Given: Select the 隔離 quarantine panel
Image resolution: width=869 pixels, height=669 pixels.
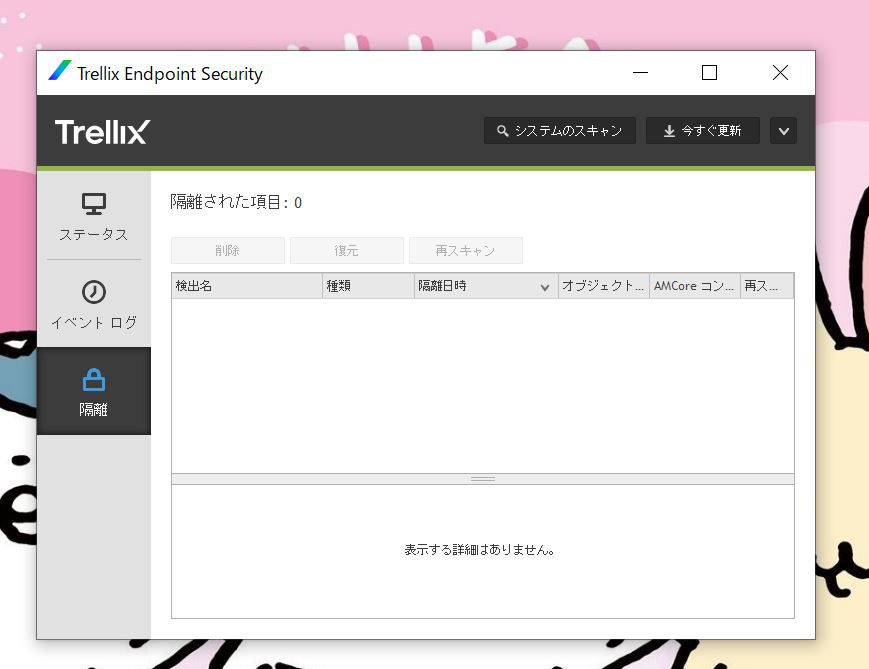Looking at the screenshot, I should (x=94, y=391).
